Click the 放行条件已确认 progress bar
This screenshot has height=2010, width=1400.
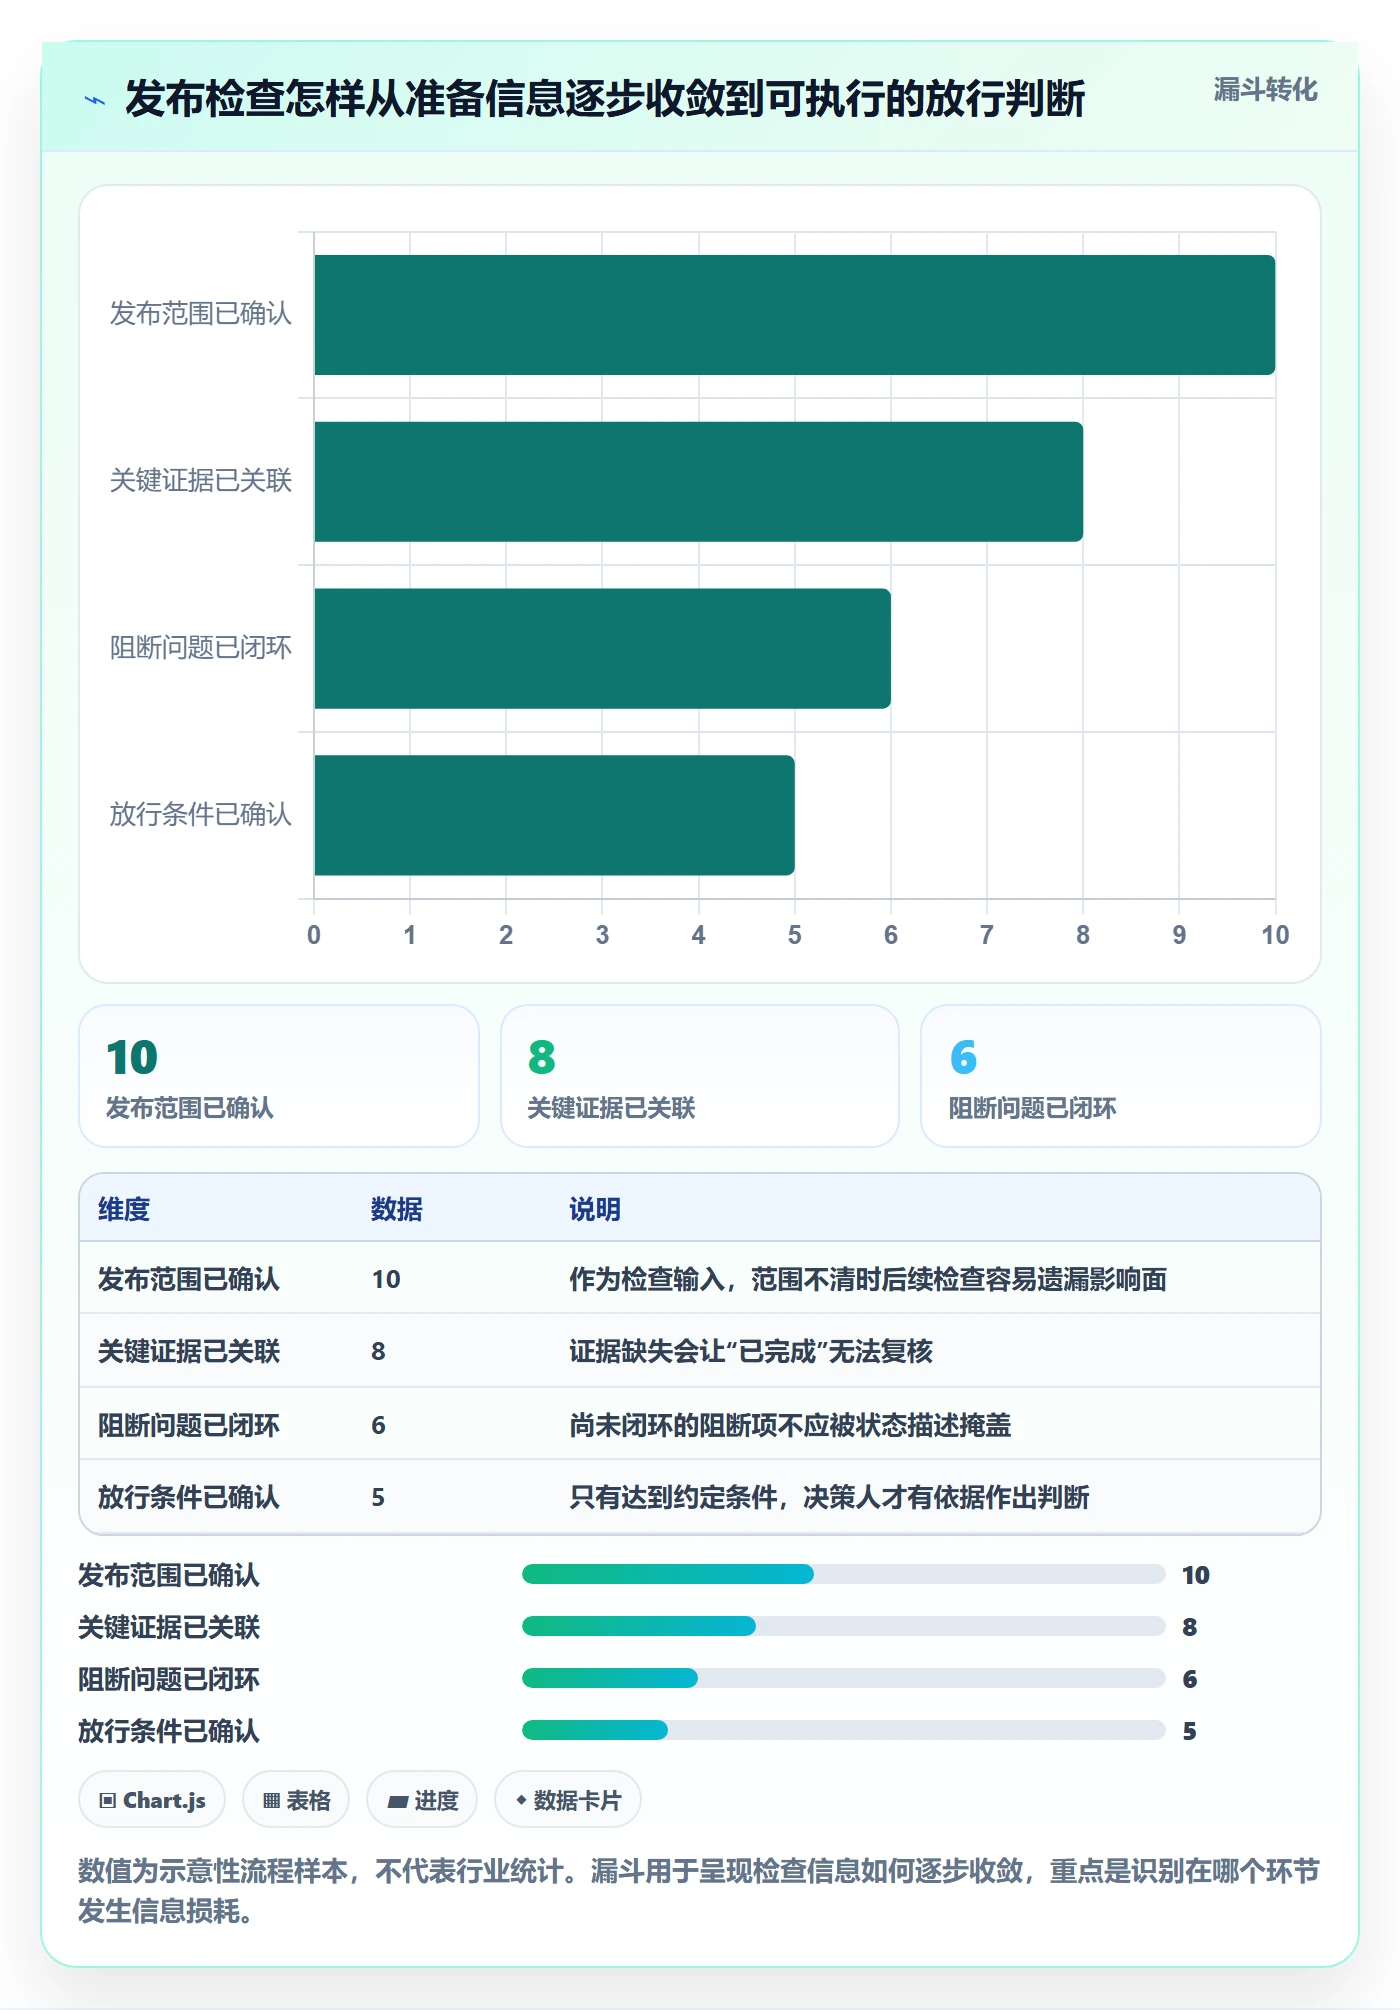[844, 1730]
